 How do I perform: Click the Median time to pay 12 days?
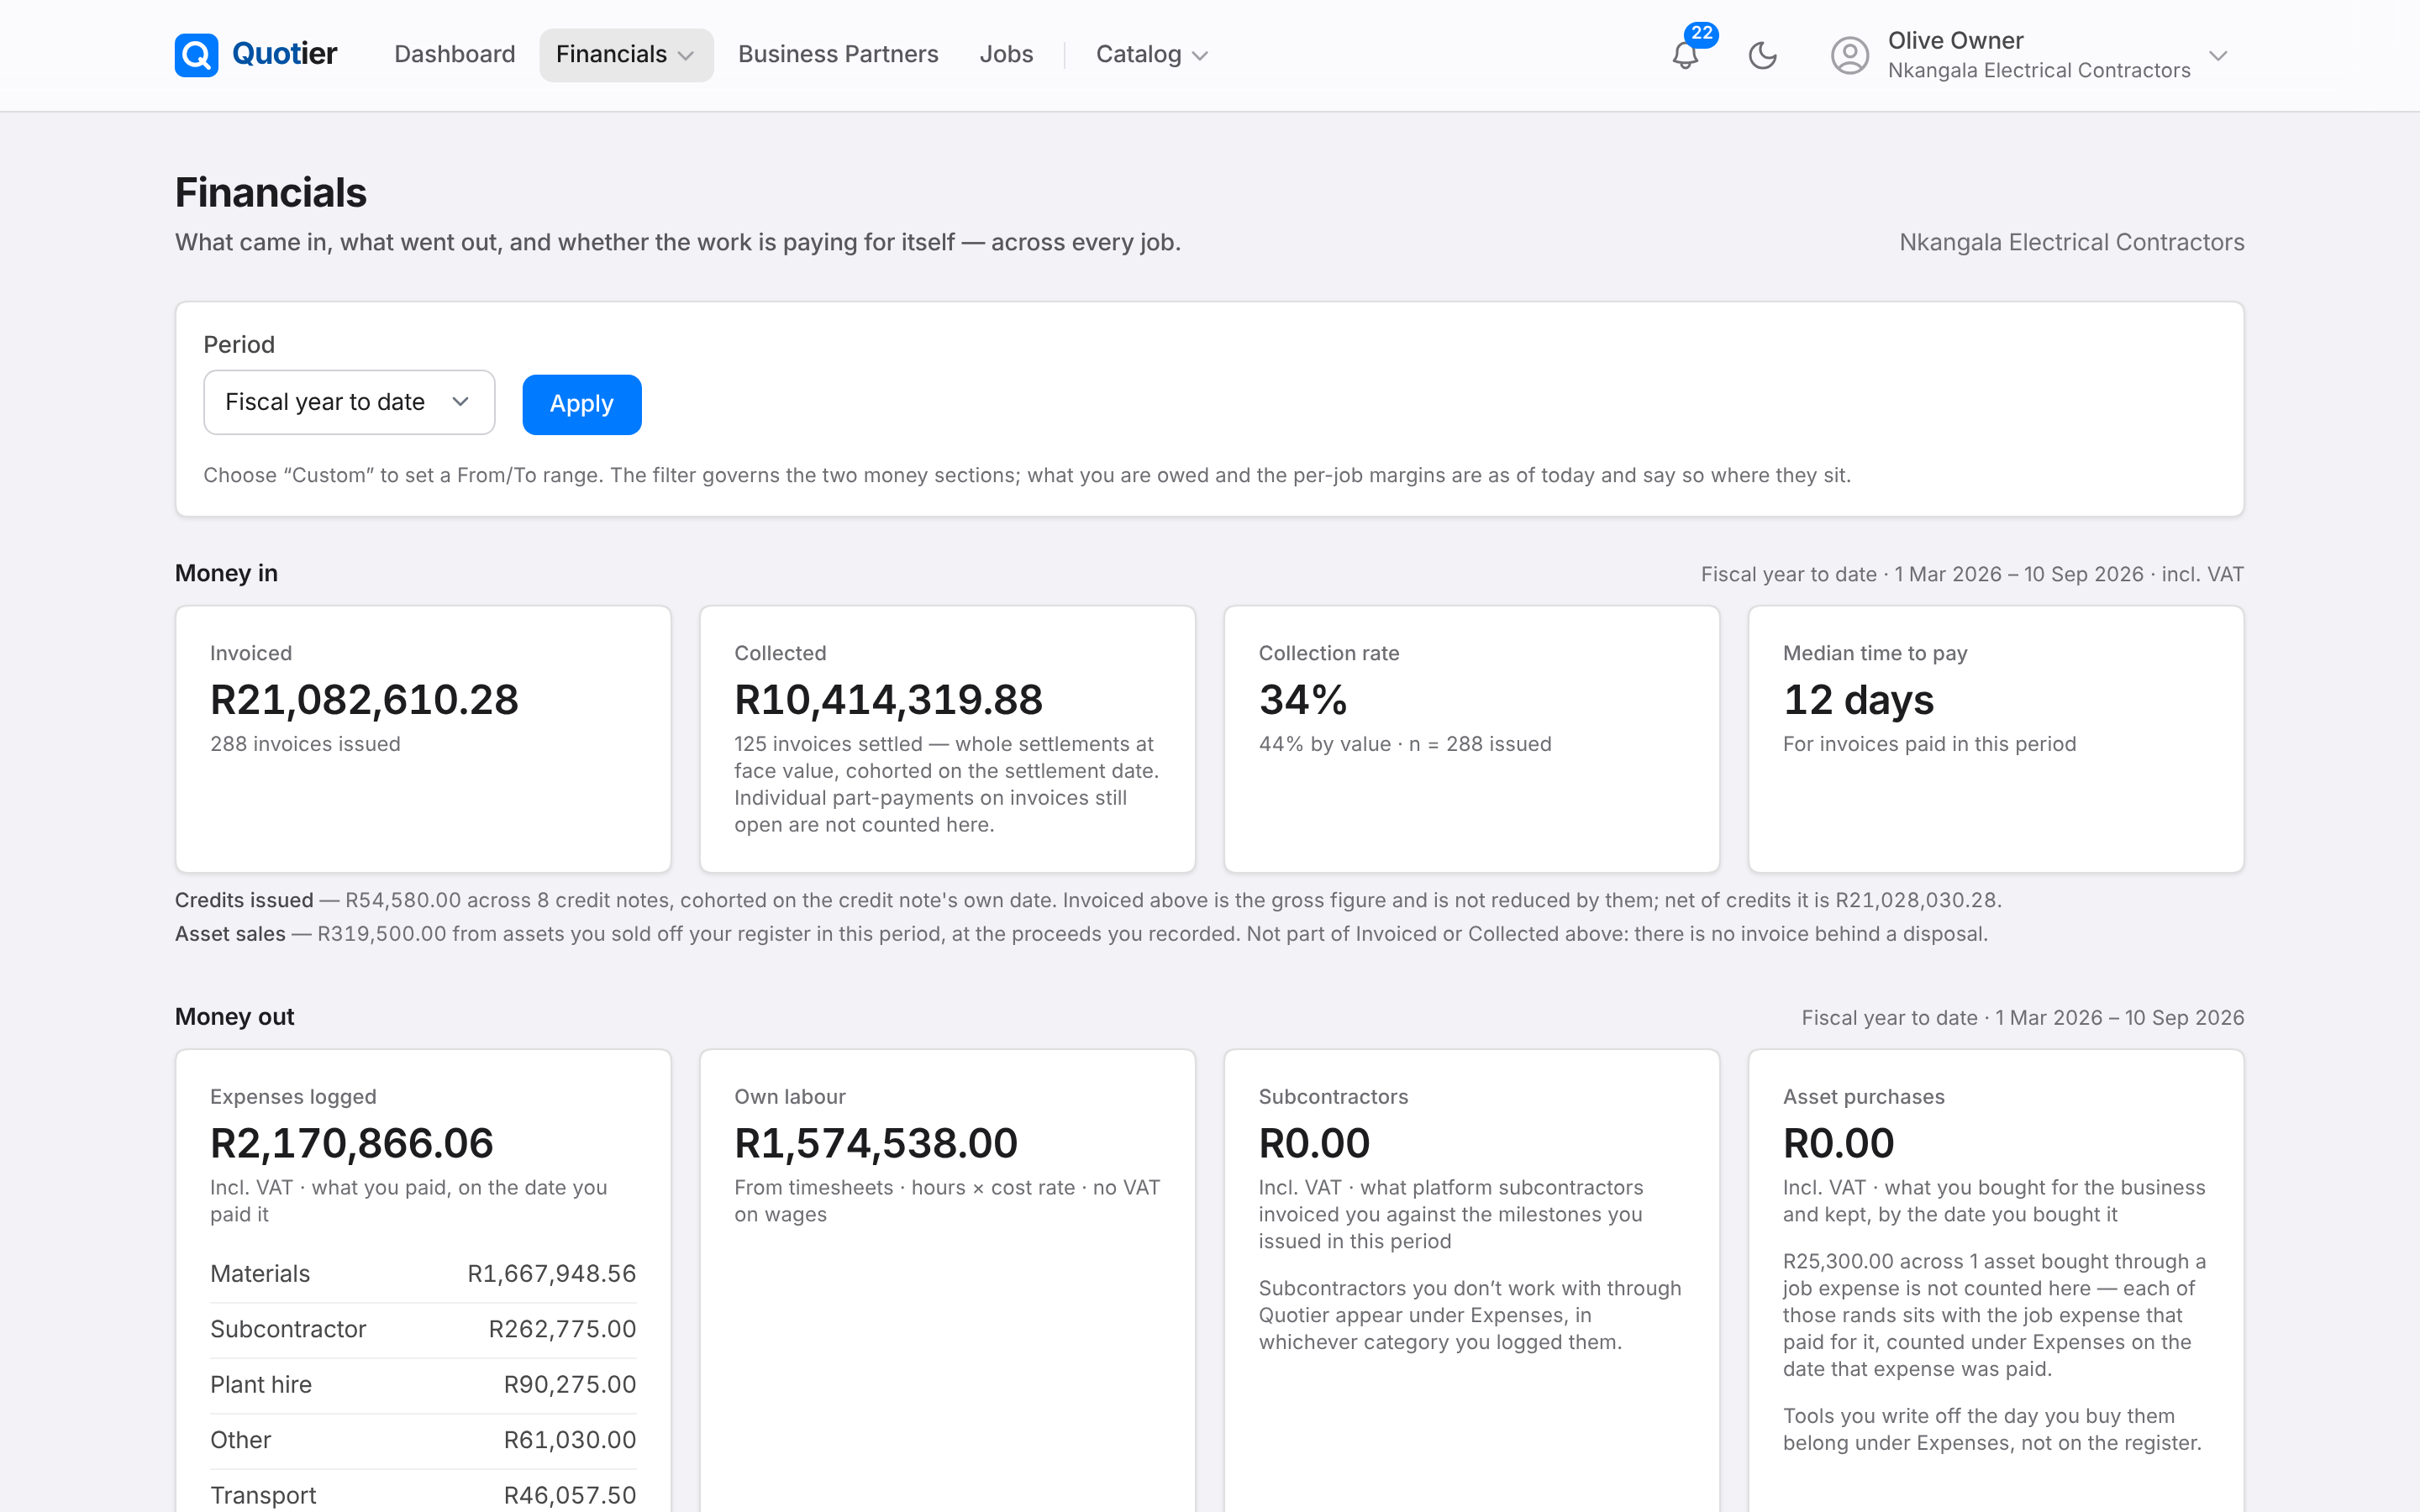(1858, 699)
